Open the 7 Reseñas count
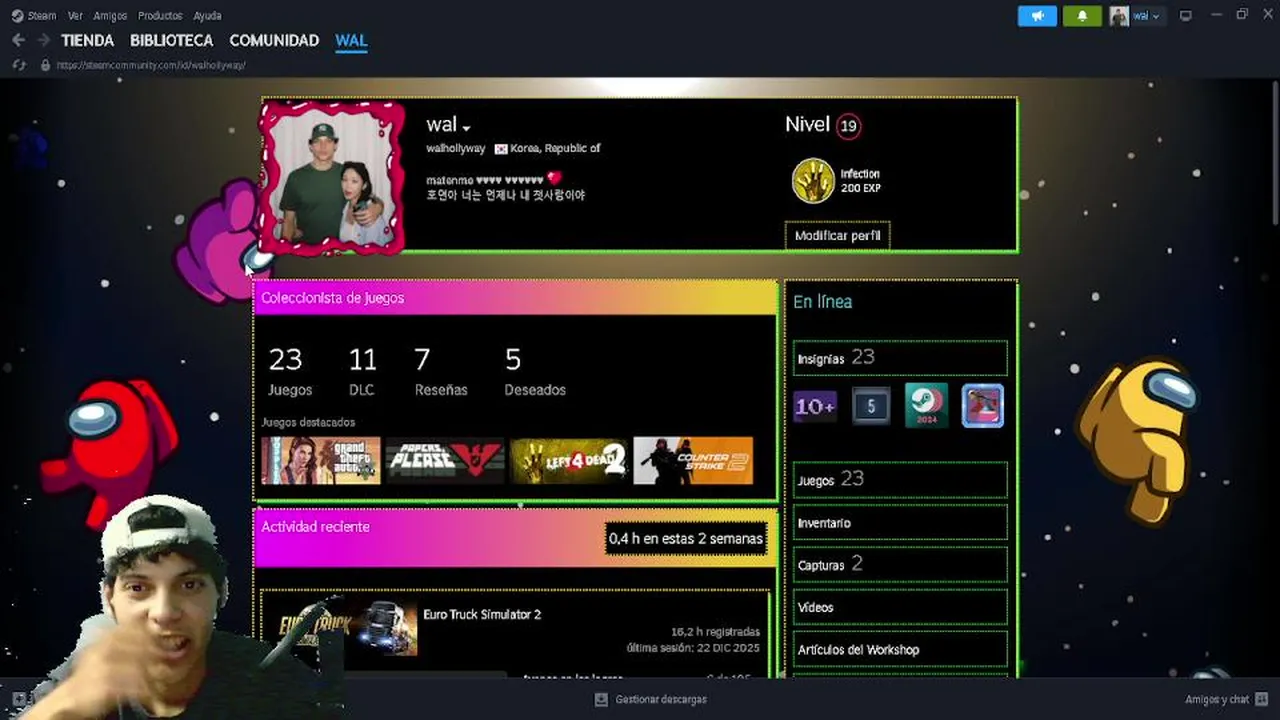The image size is (1280, 720). coord(440,371)
